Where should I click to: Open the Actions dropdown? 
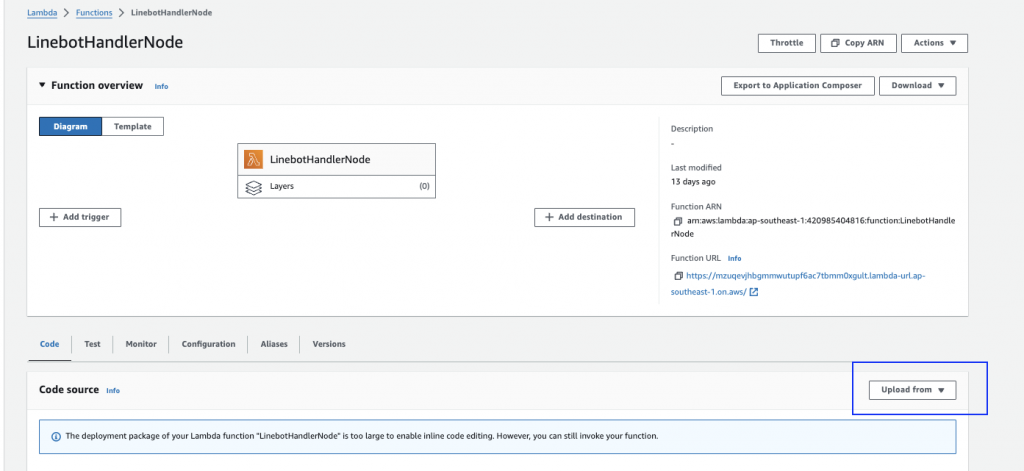point(934,43)
